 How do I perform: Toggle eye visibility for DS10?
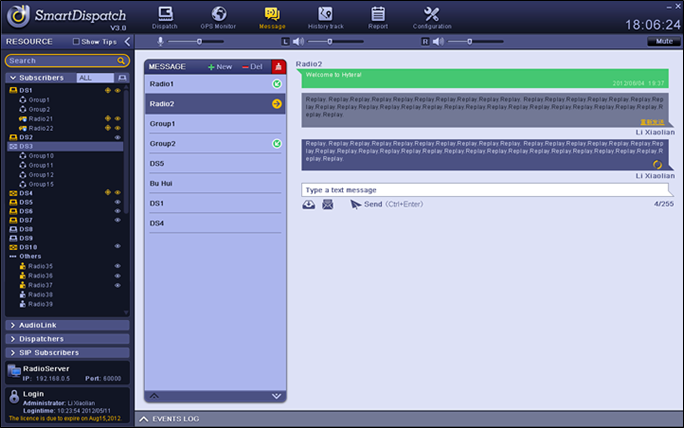pyautogui.click(x=117, y=247)
